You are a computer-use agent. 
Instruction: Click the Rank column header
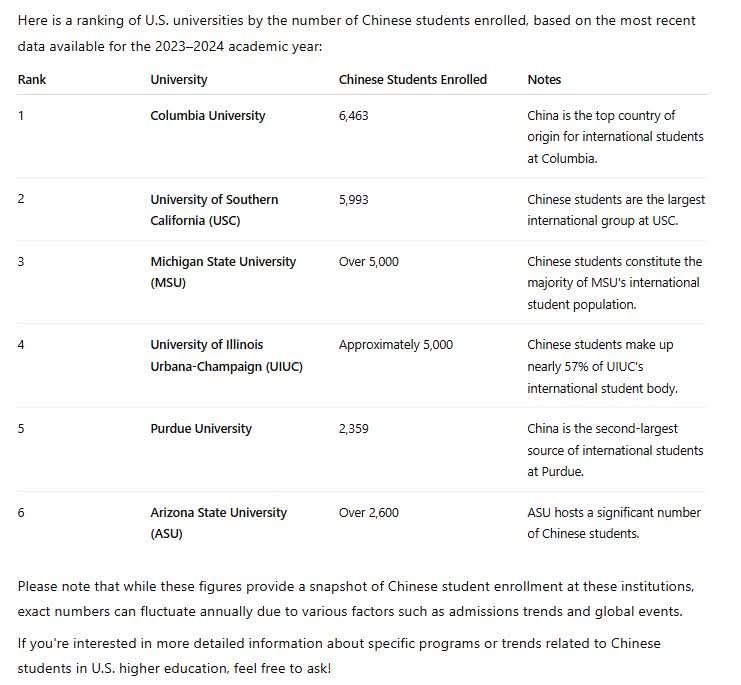pos(32,79)
